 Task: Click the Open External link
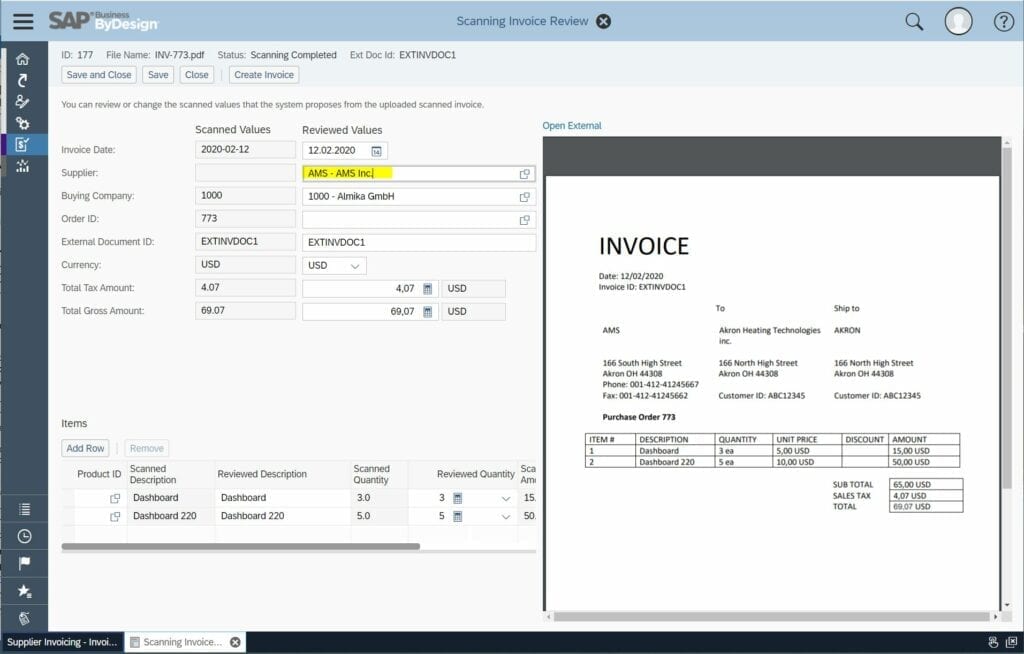tap(571, 125)
